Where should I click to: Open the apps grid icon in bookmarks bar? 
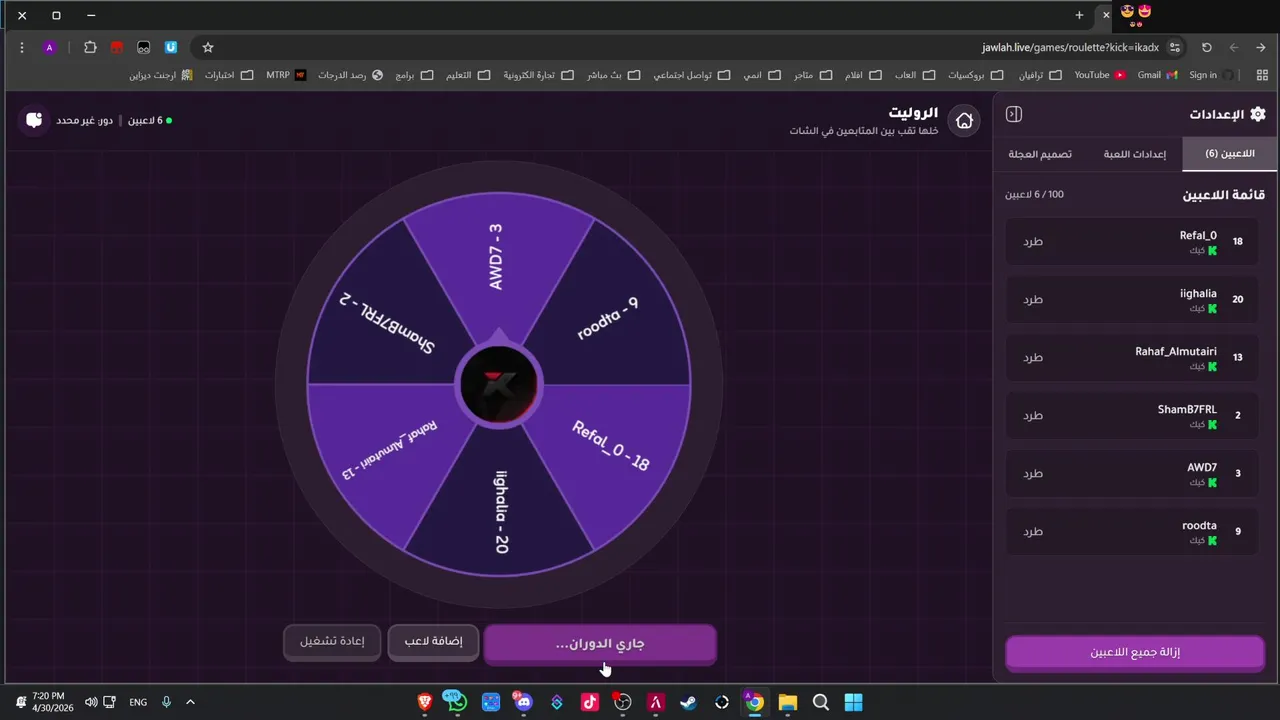coord(1262,75)
